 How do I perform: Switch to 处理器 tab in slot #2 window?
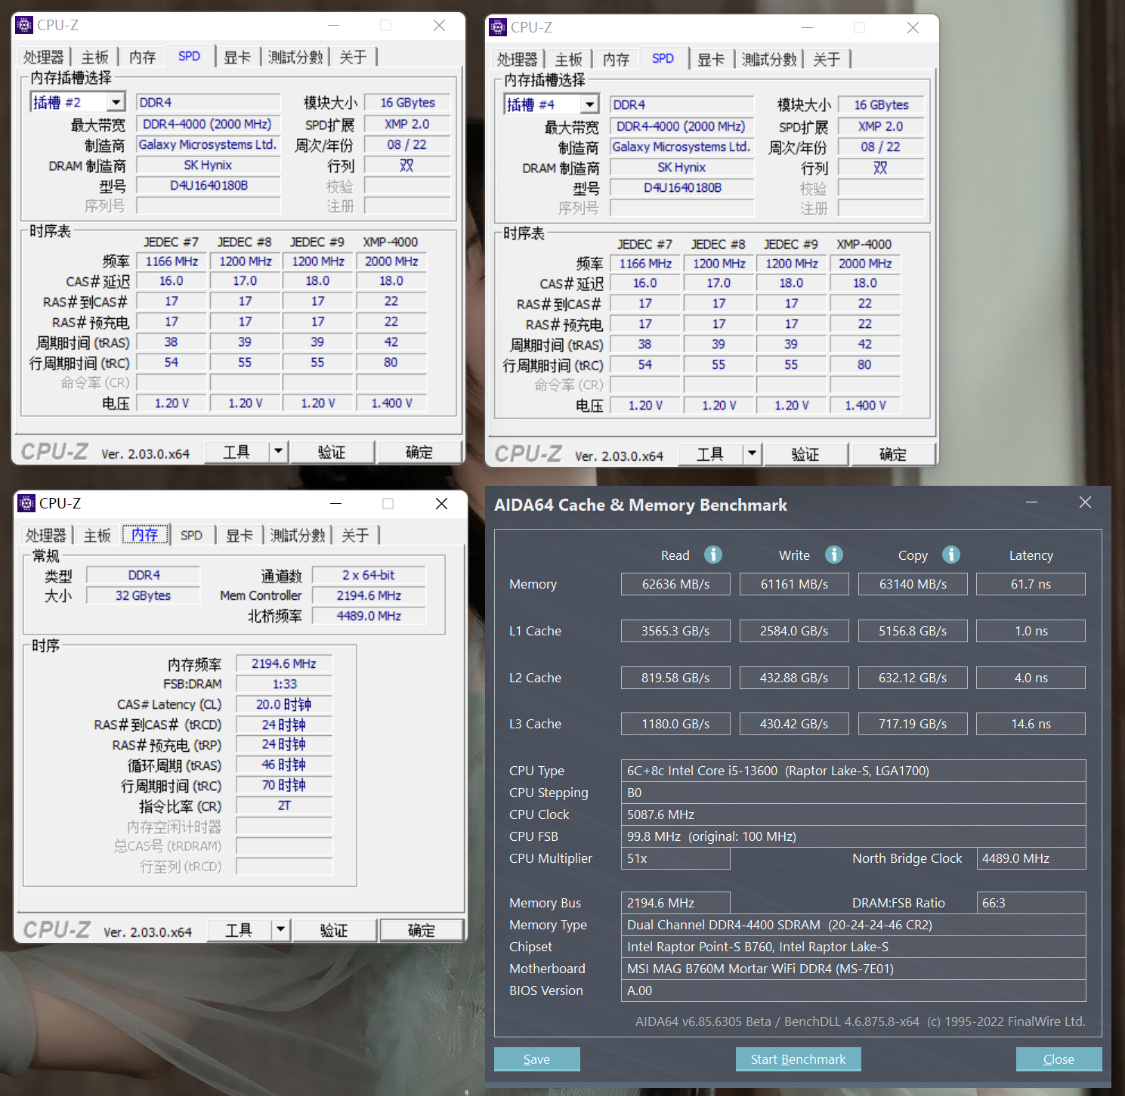(x=43, y=57)
